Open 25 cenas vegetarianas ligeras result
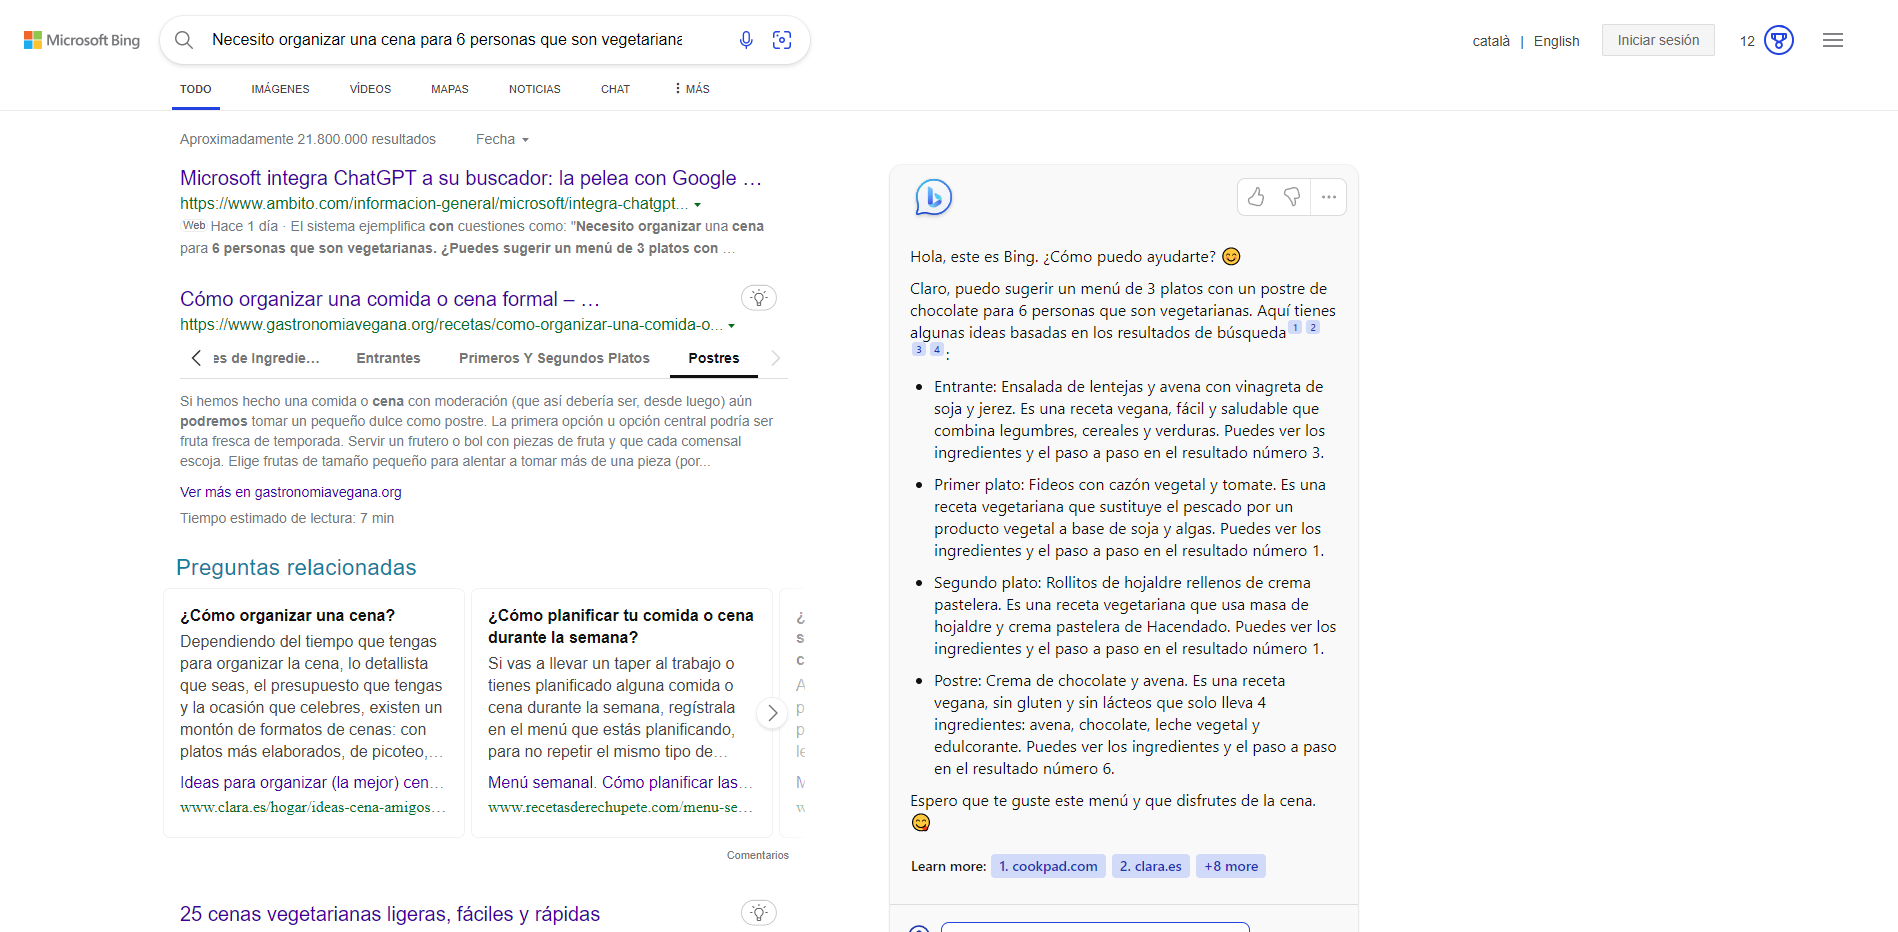1898x932 pixels. click(390, 914)
